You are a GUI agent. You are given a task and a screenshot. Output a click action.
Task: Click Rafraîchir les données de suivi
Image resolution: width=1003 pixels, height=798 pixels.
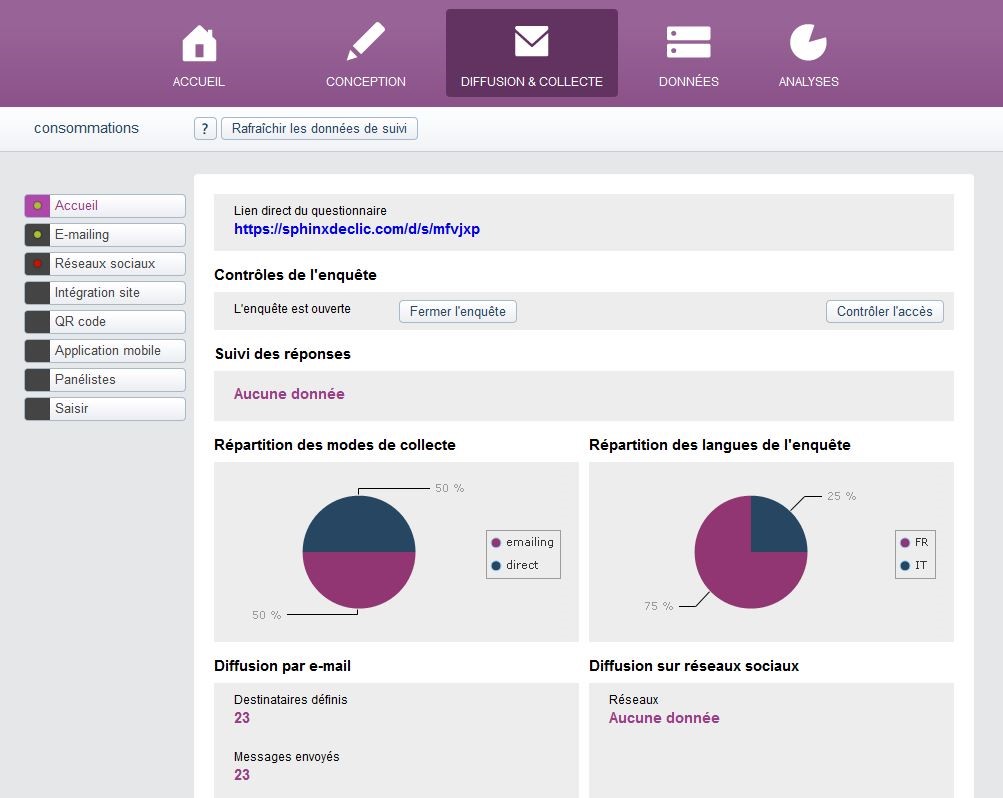(319, 129)
